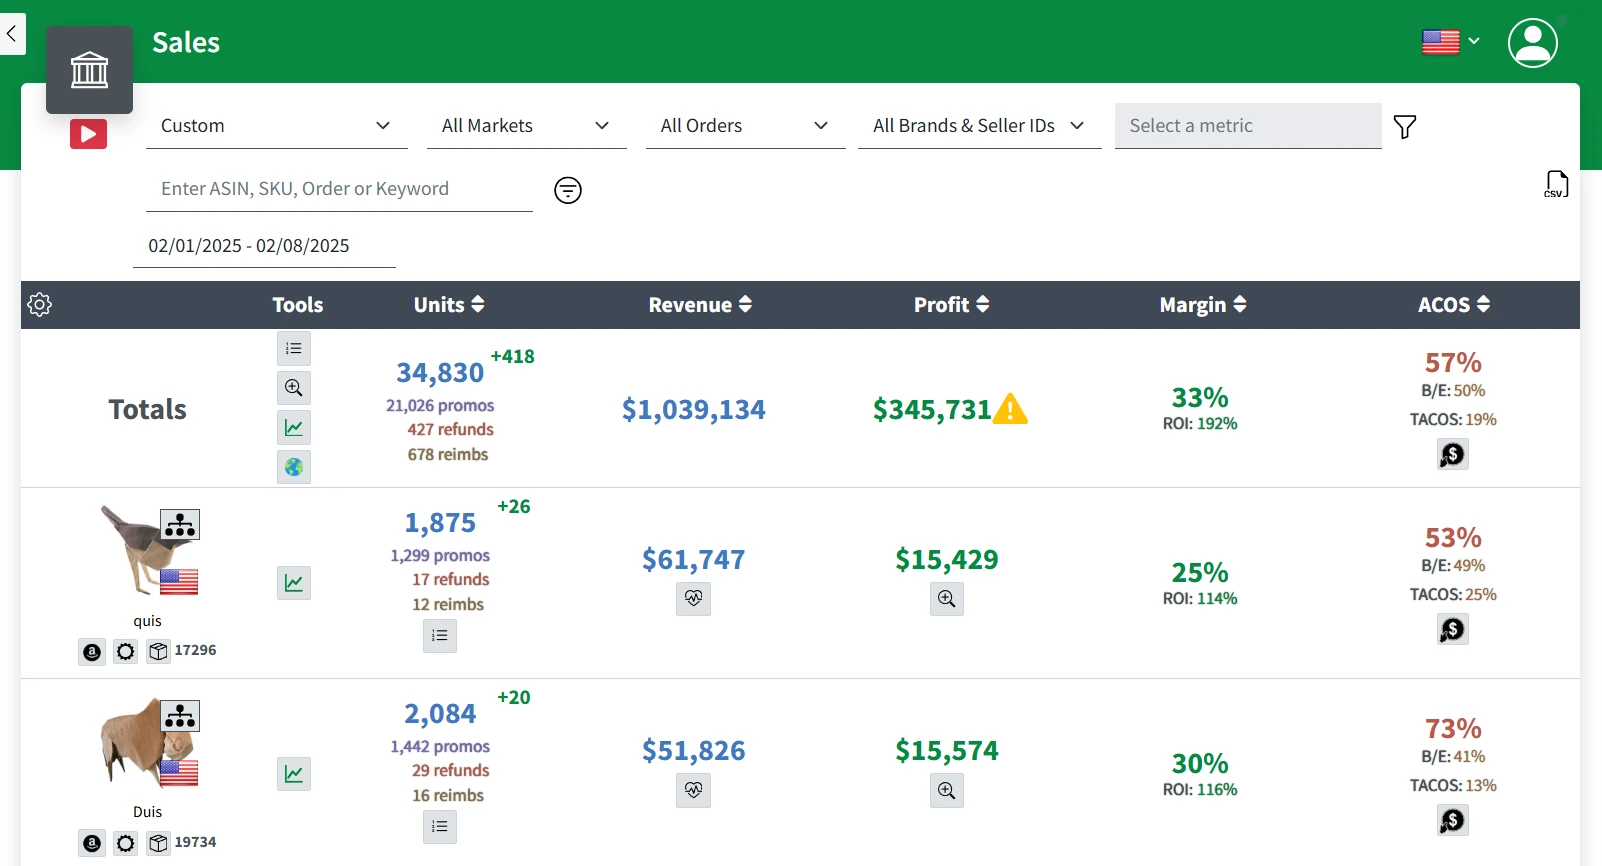Open the Select a metric combo box

click(x=1248, y=126)
